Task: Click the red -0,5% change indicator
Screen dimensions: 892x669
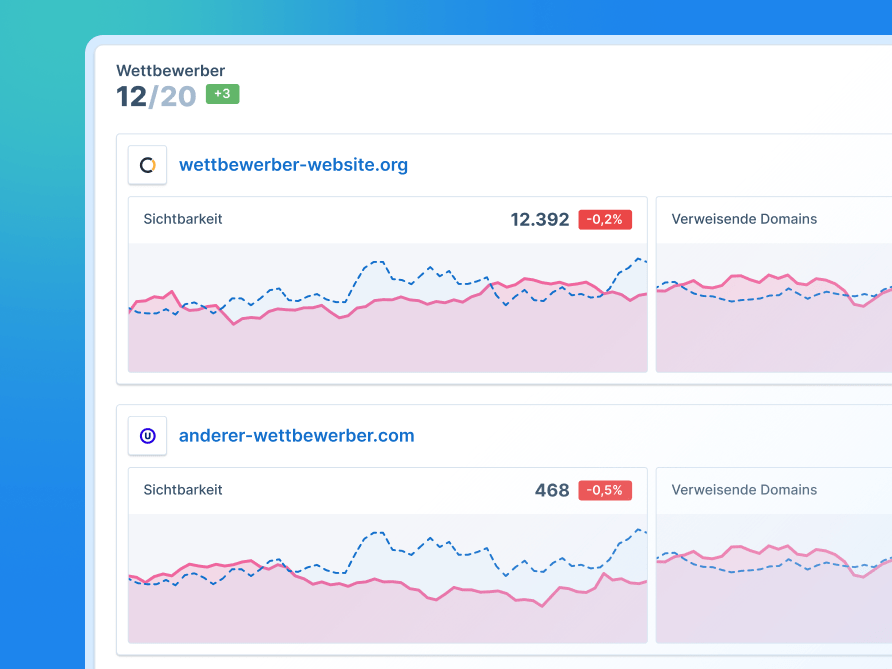Action: (x=605, y=490)
